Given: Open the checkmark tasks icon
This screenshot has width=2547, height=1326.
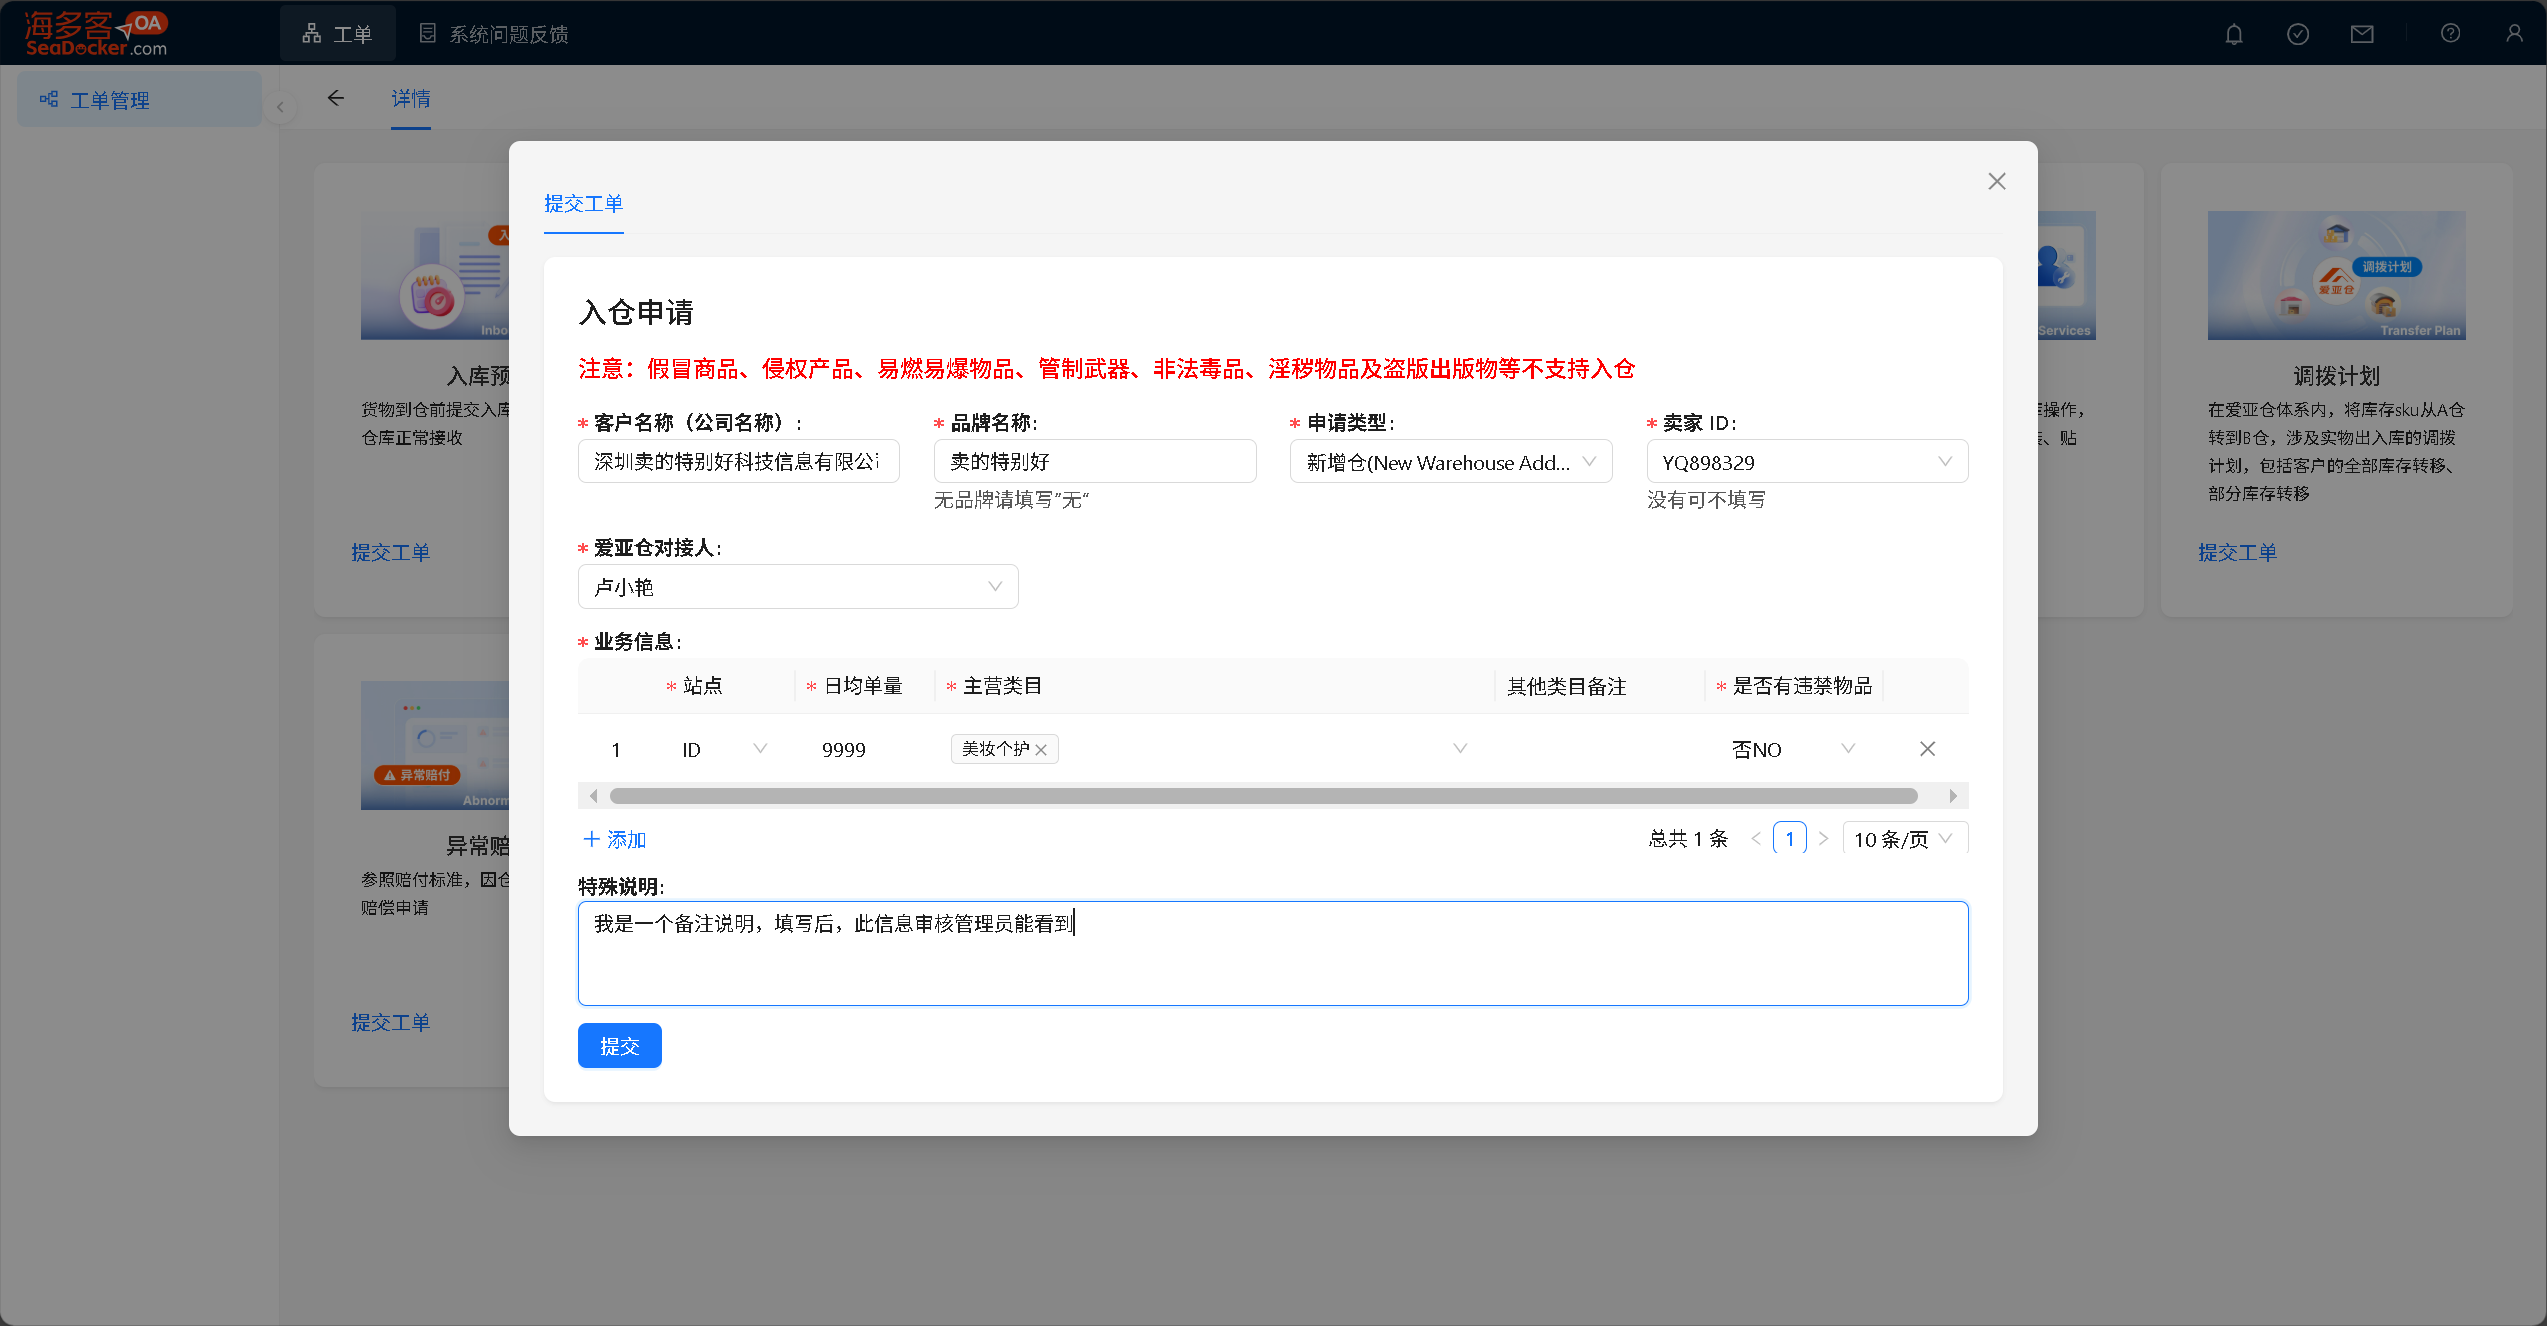Looking at the screenshot, I should [x=2298, y=34].
